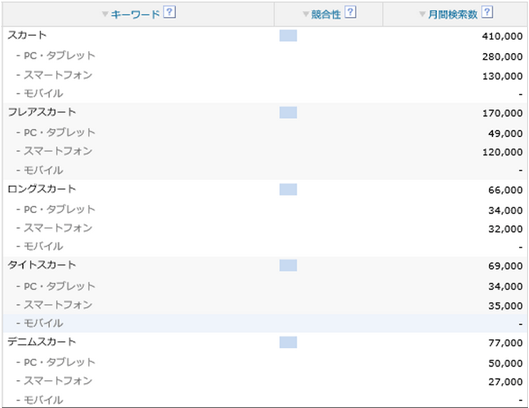Click competition bar for ロングスカート
This screenshot has width=529, height=408.
point(288,190)
